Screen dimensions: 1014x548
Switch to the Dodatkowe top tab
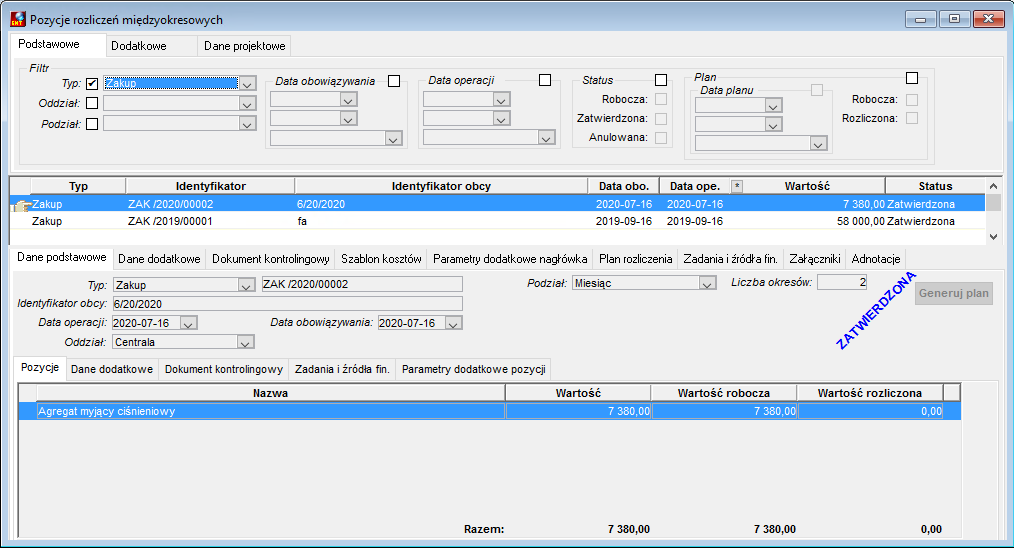(x=139, y=46)
